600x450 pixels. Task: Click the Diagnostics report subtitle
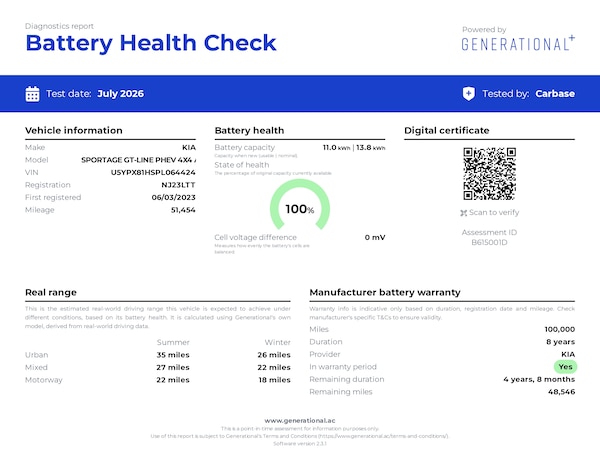point(59,26)
